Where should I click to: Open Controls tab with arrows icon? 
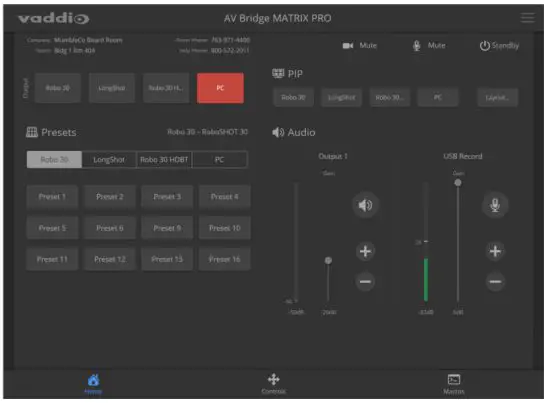[x=274, y=384]
